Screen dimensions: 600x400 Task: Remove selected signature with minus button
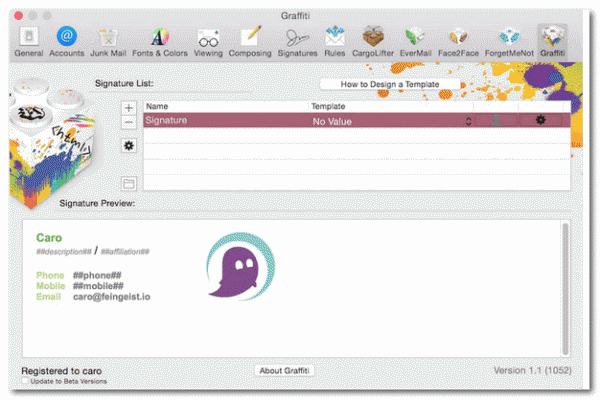(129, 122)
